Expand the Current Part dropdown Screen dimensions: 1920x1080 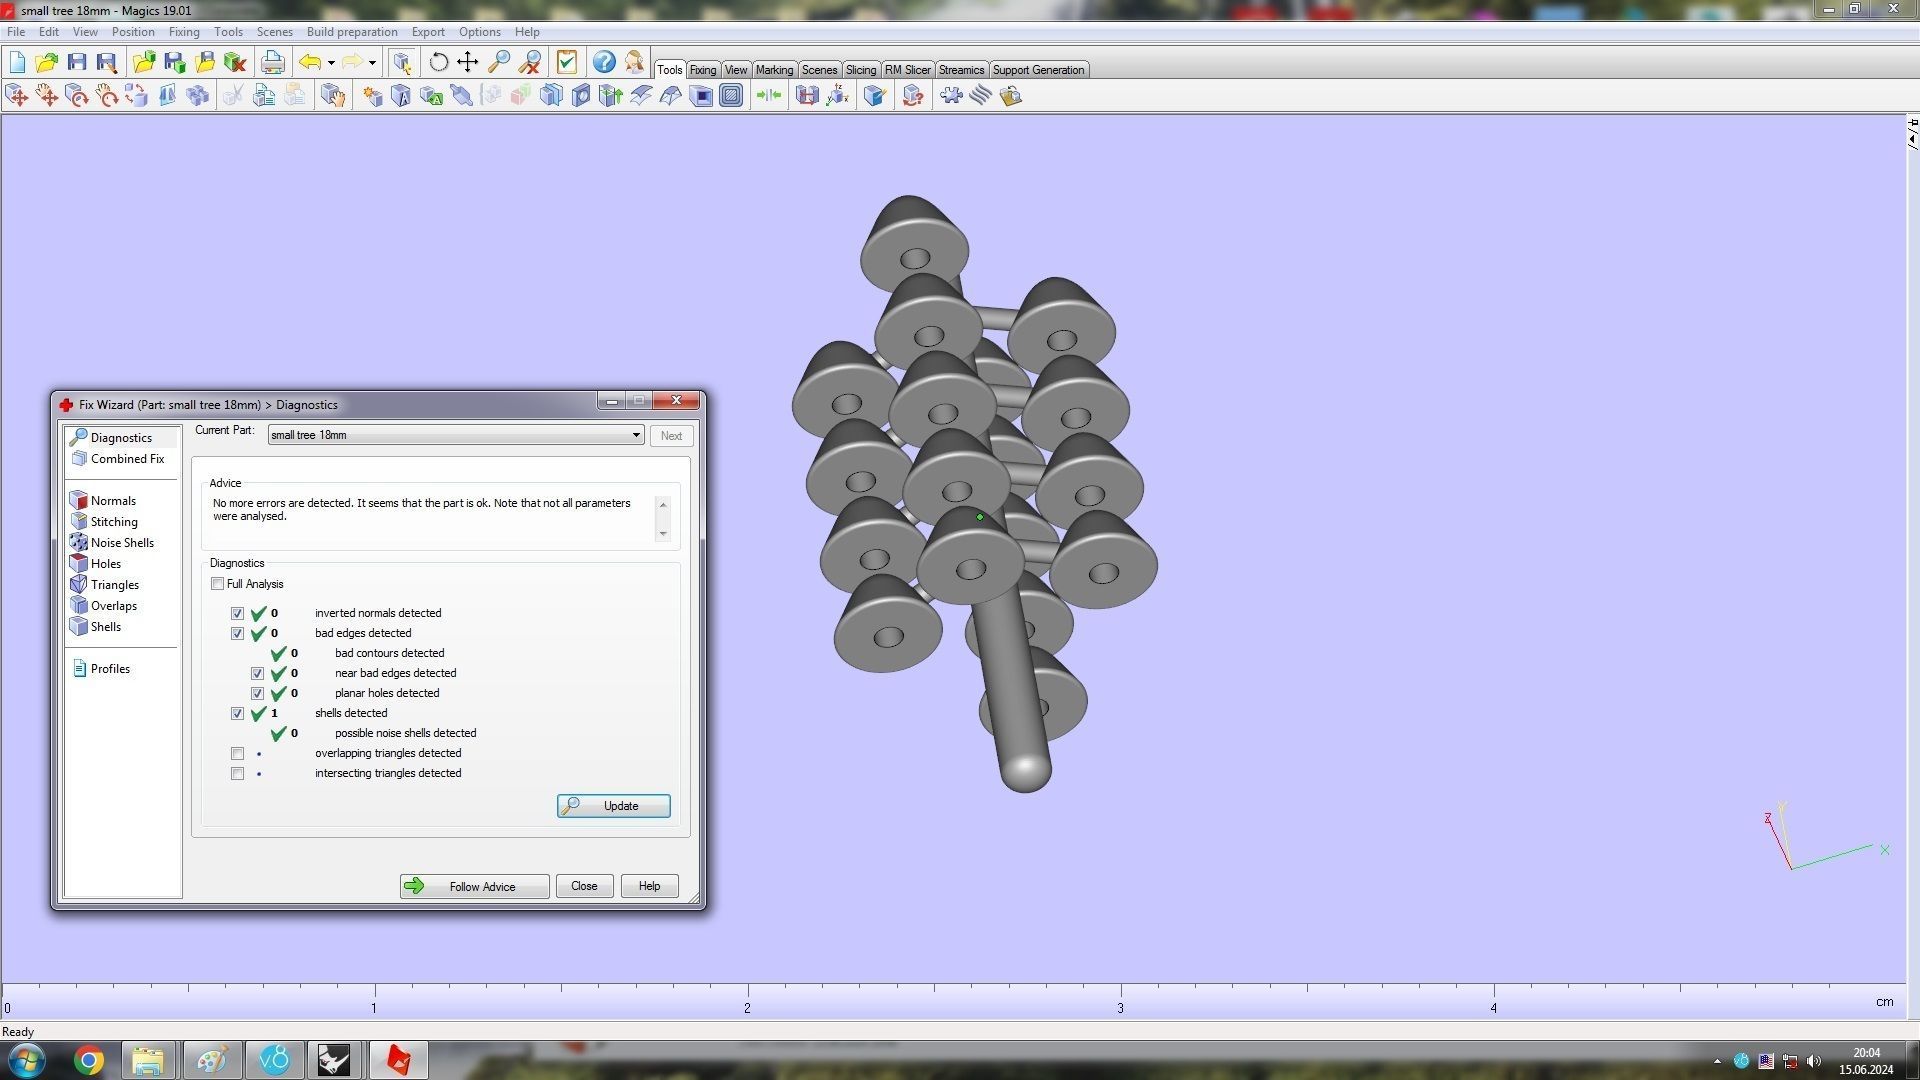635,435
